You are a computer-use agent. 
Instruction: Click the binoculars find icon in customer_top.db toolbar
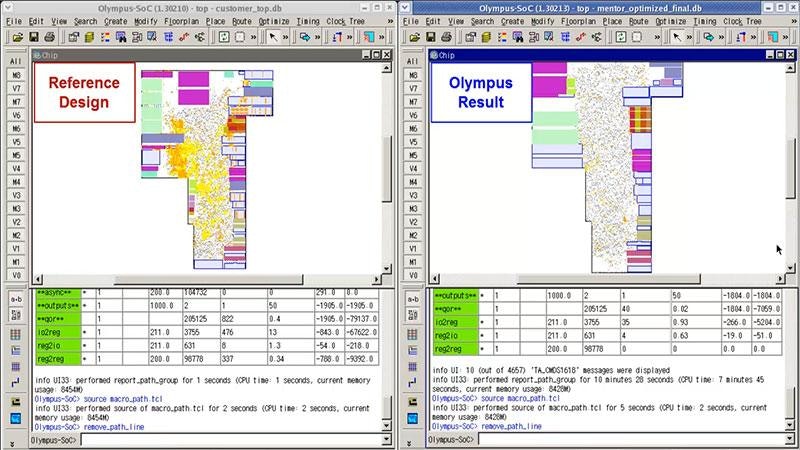tap(121, 37)
